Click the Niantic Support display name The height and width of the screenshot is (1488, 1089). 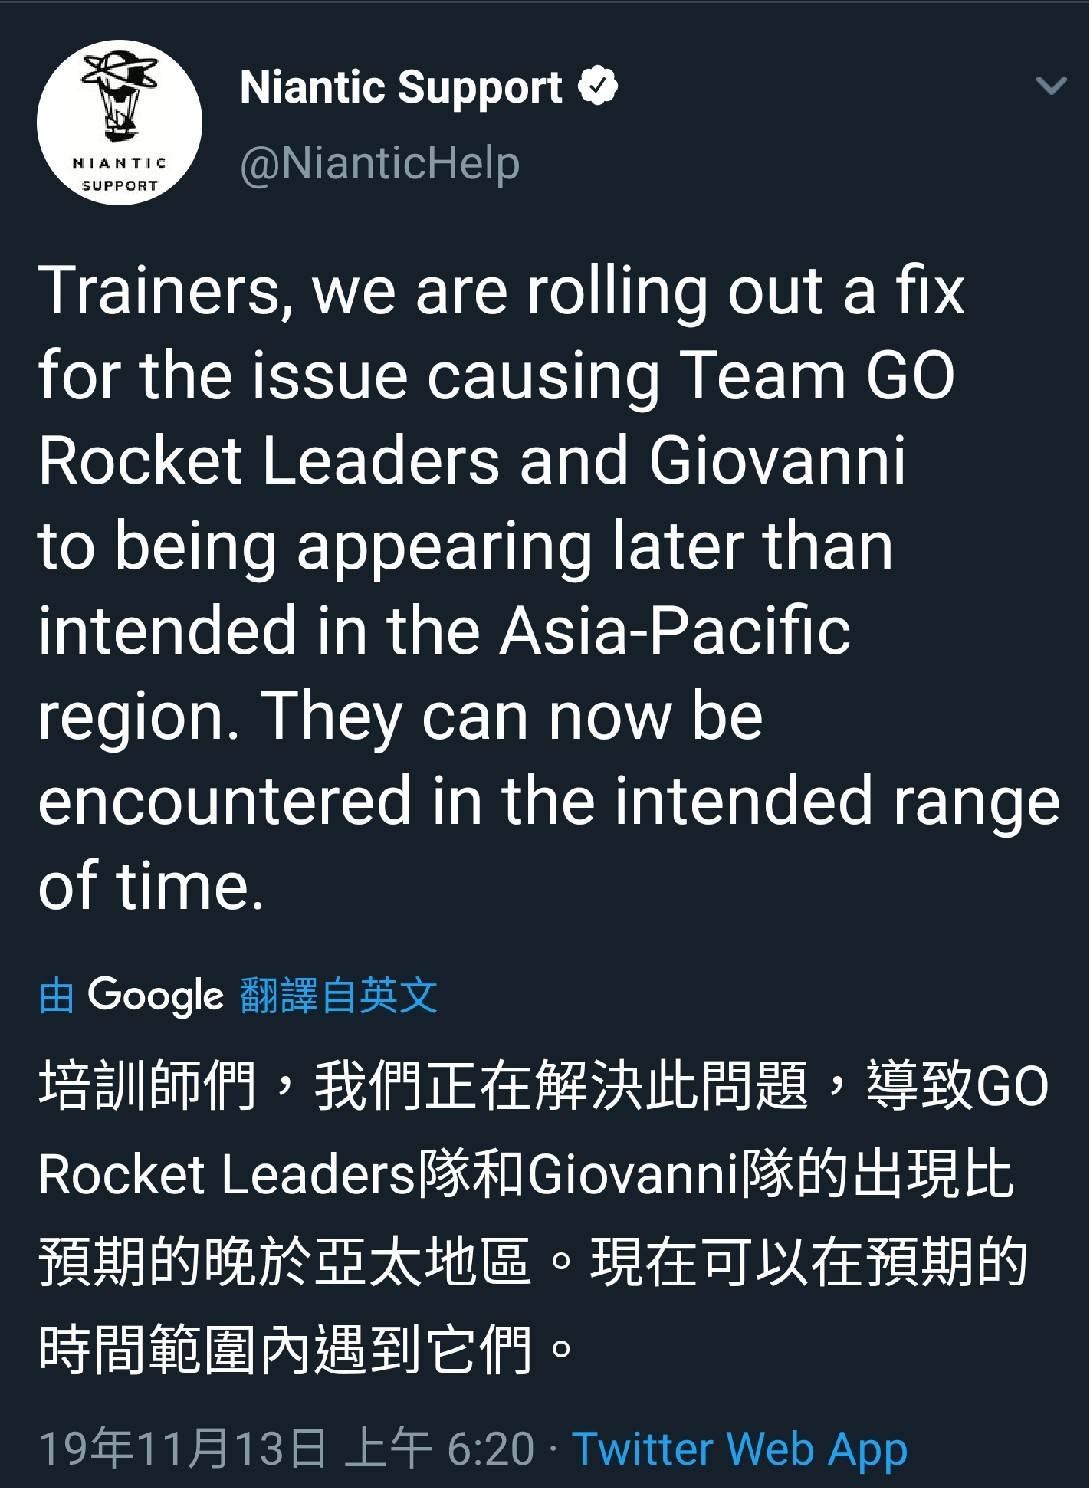401,88
